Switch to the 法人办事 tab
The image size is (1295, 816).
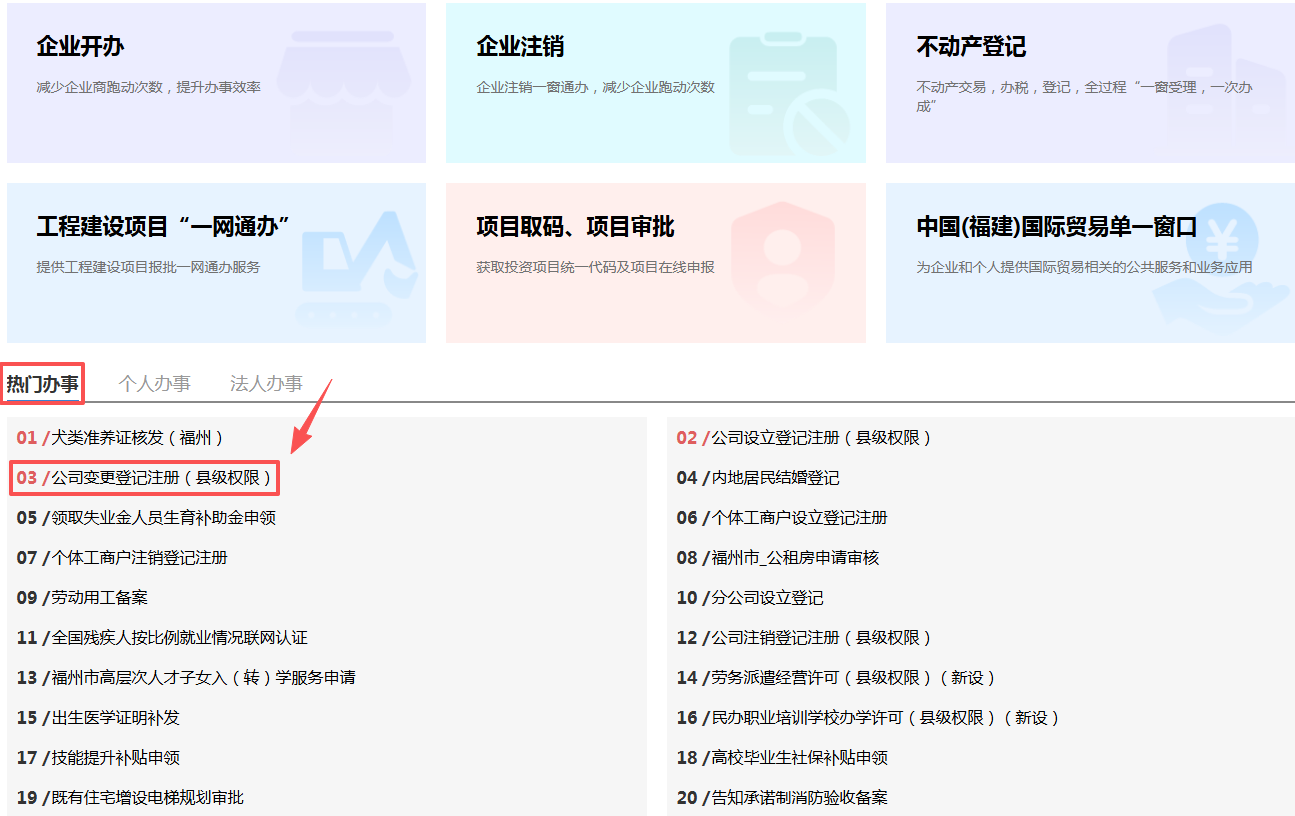click(x=265, y=382)
